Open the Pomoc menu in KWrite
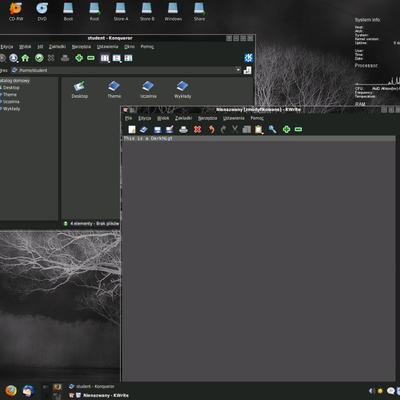400x400 pixels. click(257, 118)
